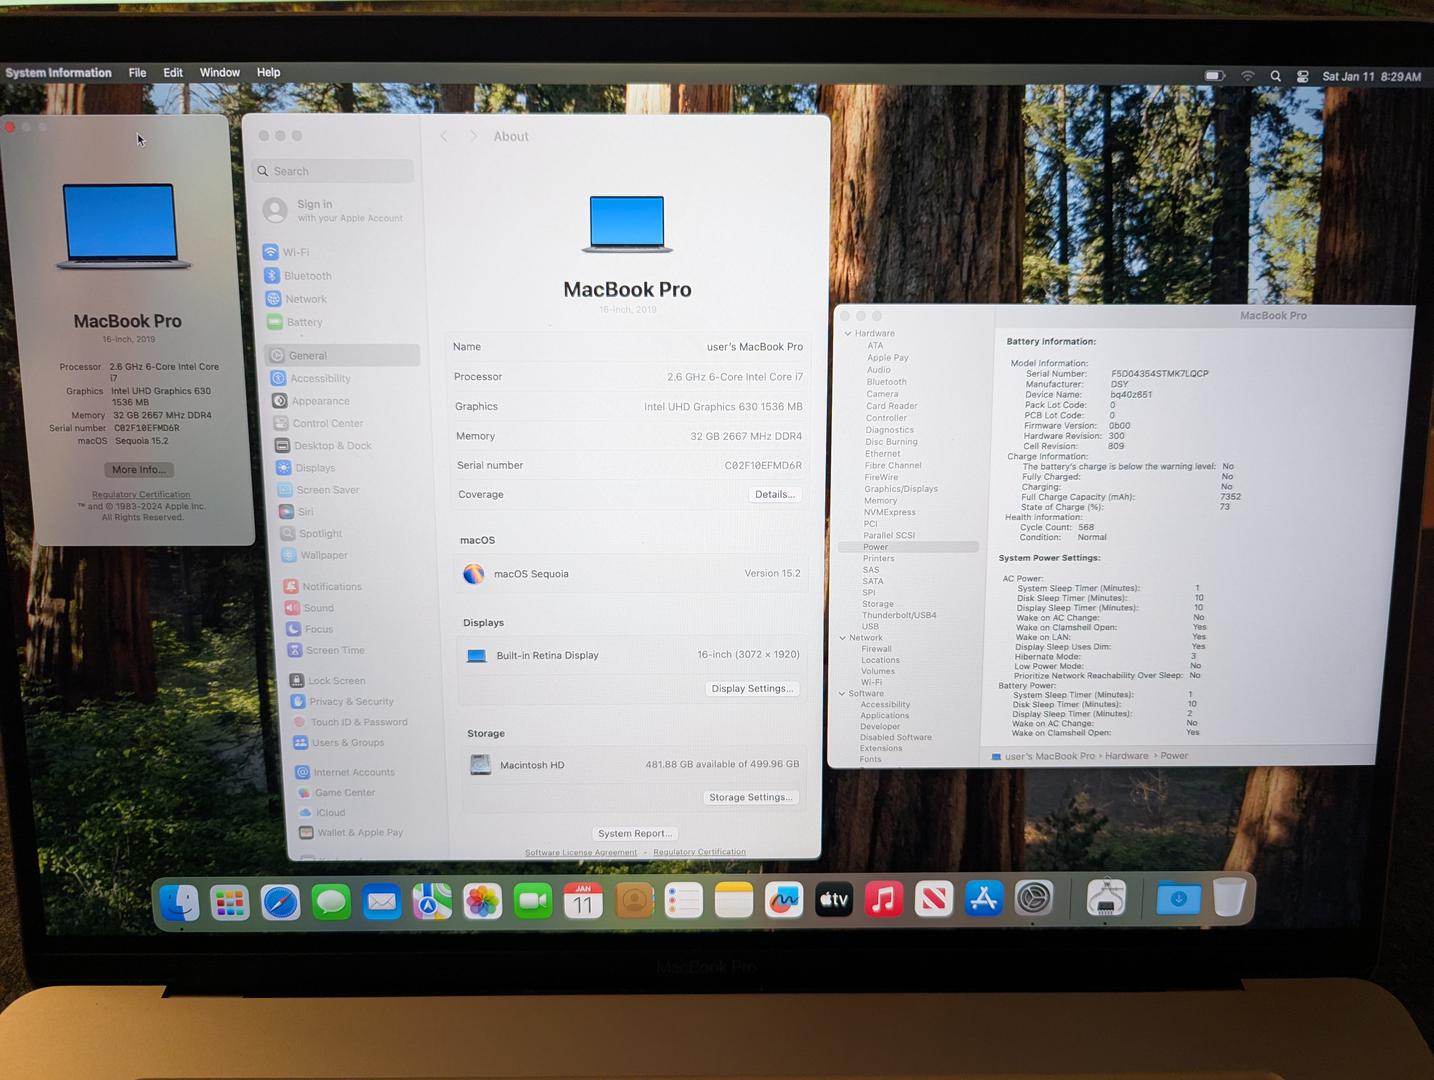Screen dimensions: 1434x1080
Task: Open Display Settings button
Action: pos(752,688)
